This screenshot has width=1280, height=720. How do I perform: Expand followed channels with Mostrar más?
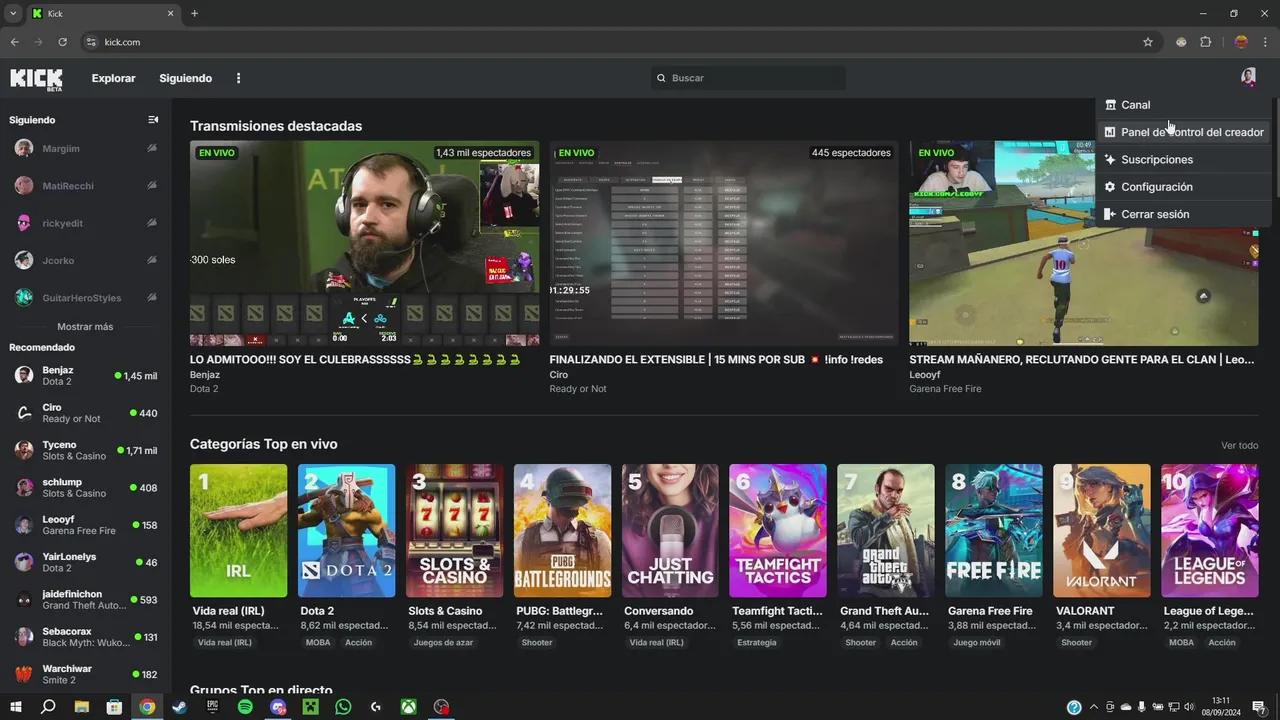tap(84, 326)
